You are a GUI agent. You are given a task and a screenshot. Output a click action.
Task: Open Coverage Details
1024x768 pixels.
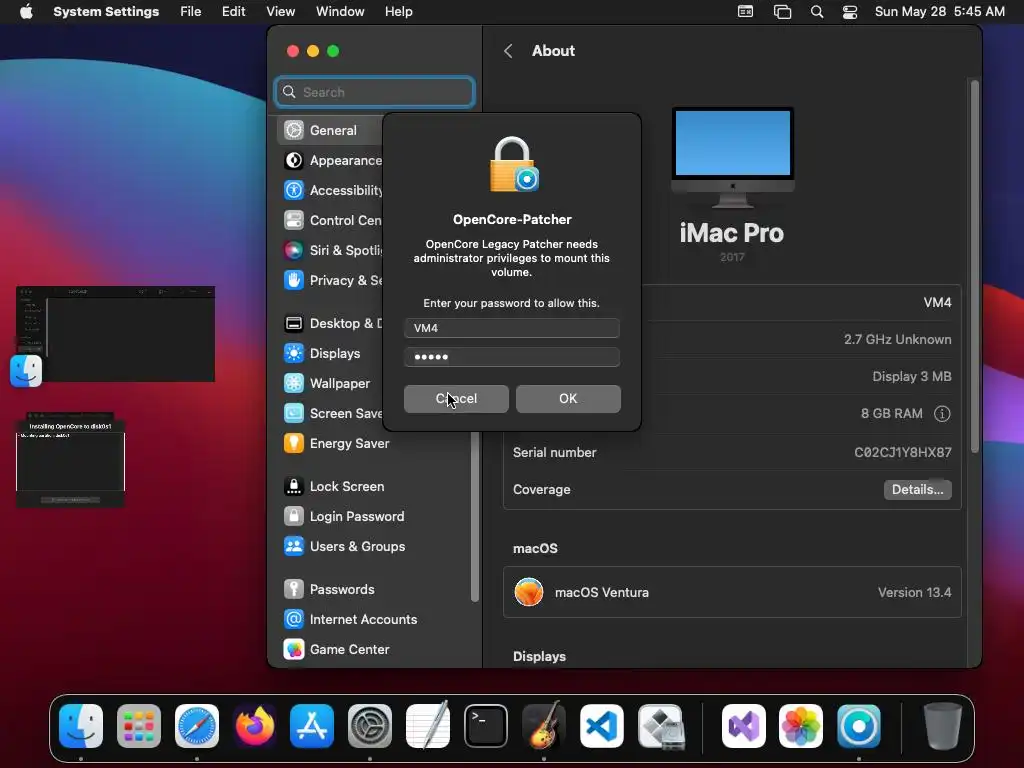[917, 489]
